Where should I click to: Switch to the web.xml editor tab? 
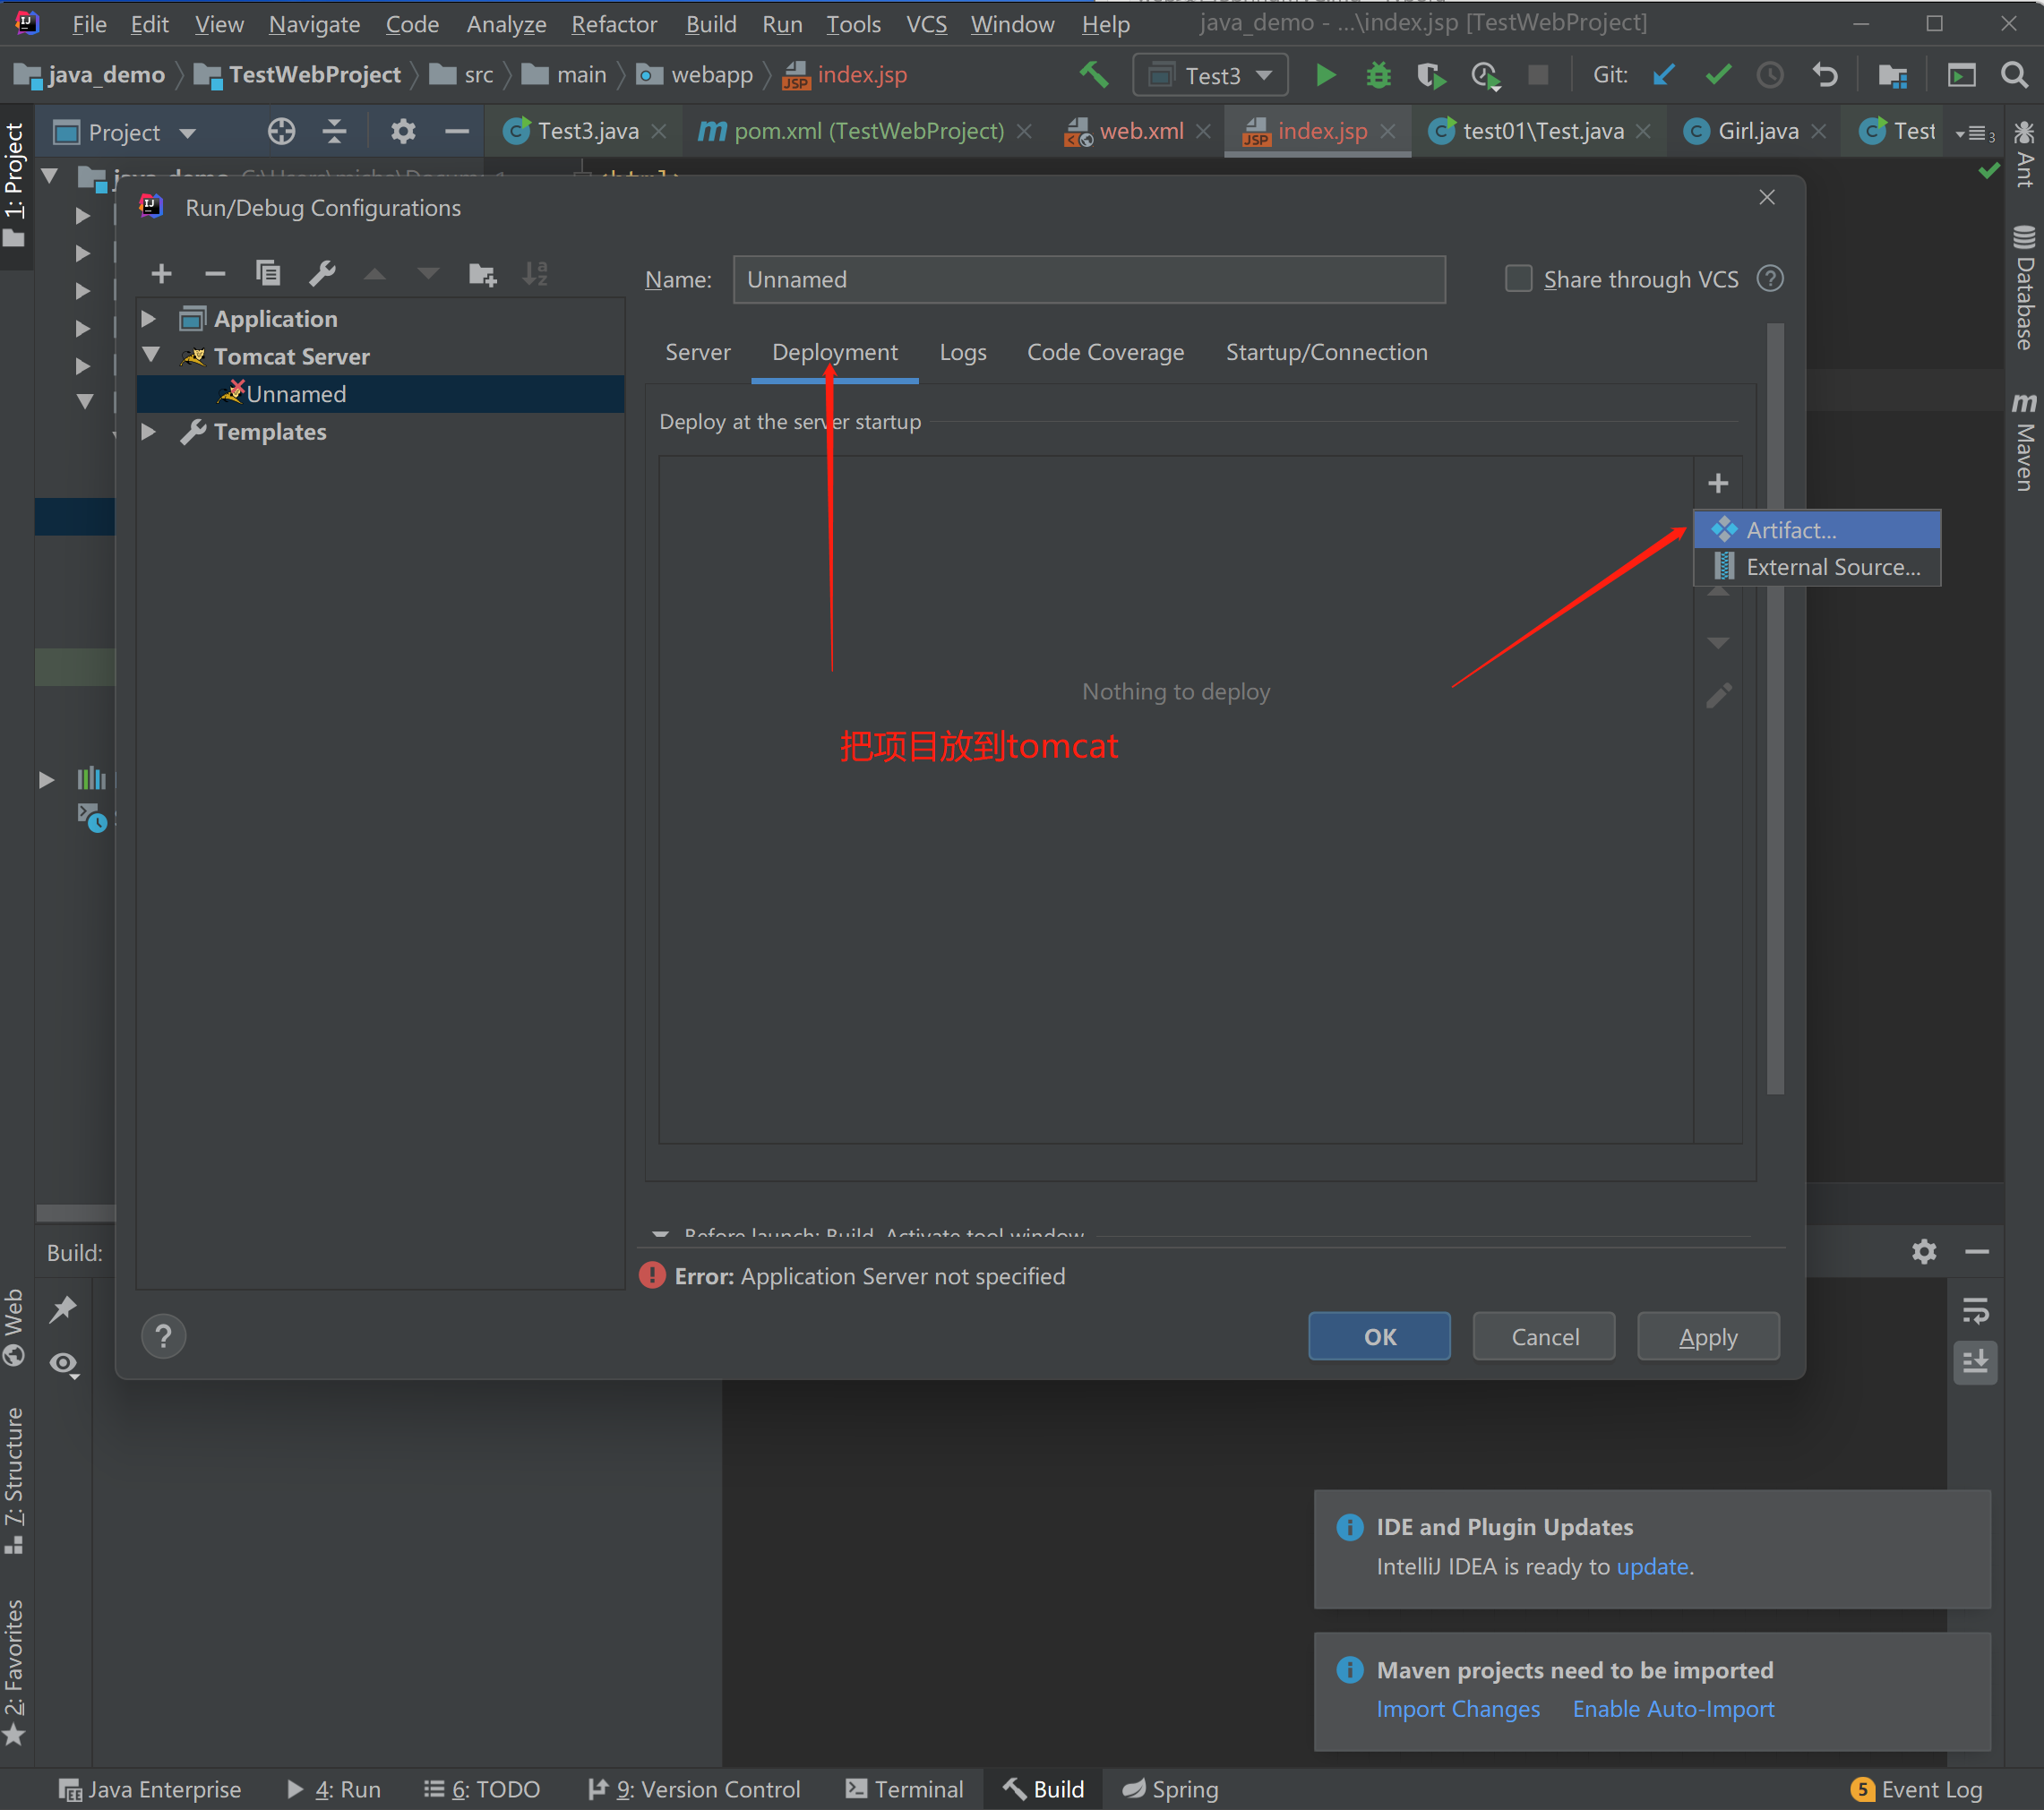point(1139,131)
